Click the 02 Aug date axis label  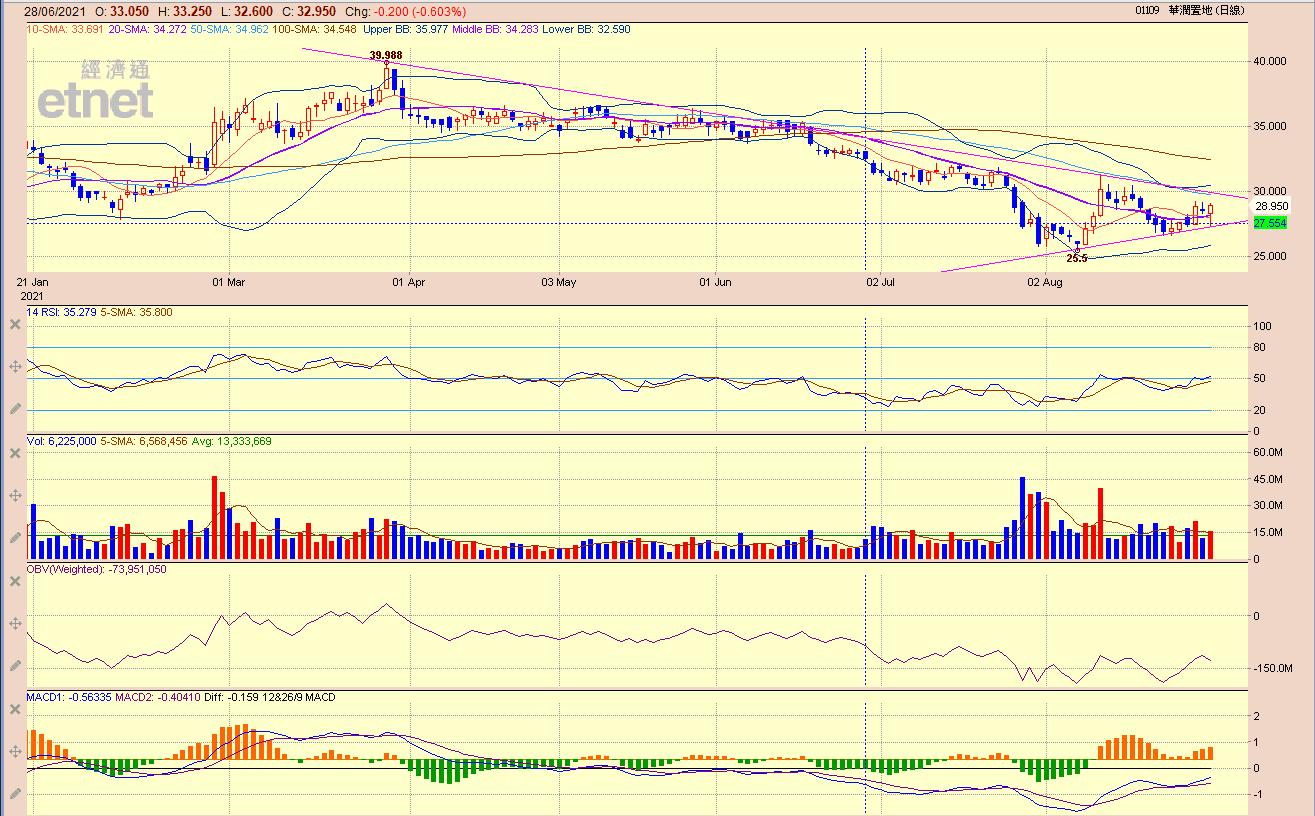click(1045, 282)
